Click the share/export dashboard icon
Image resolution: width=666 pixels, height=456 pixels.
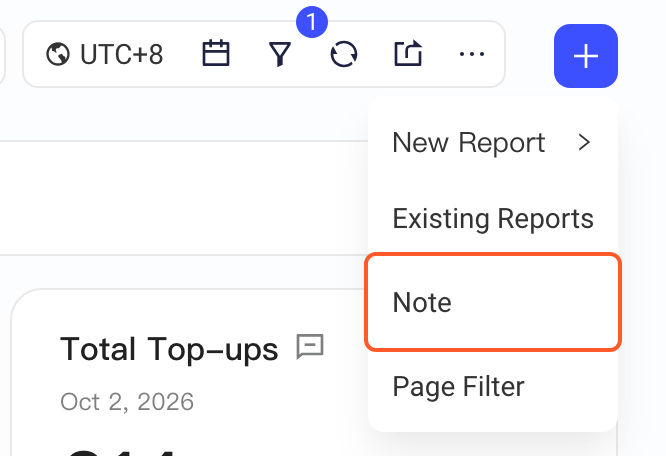click(408, 53)
